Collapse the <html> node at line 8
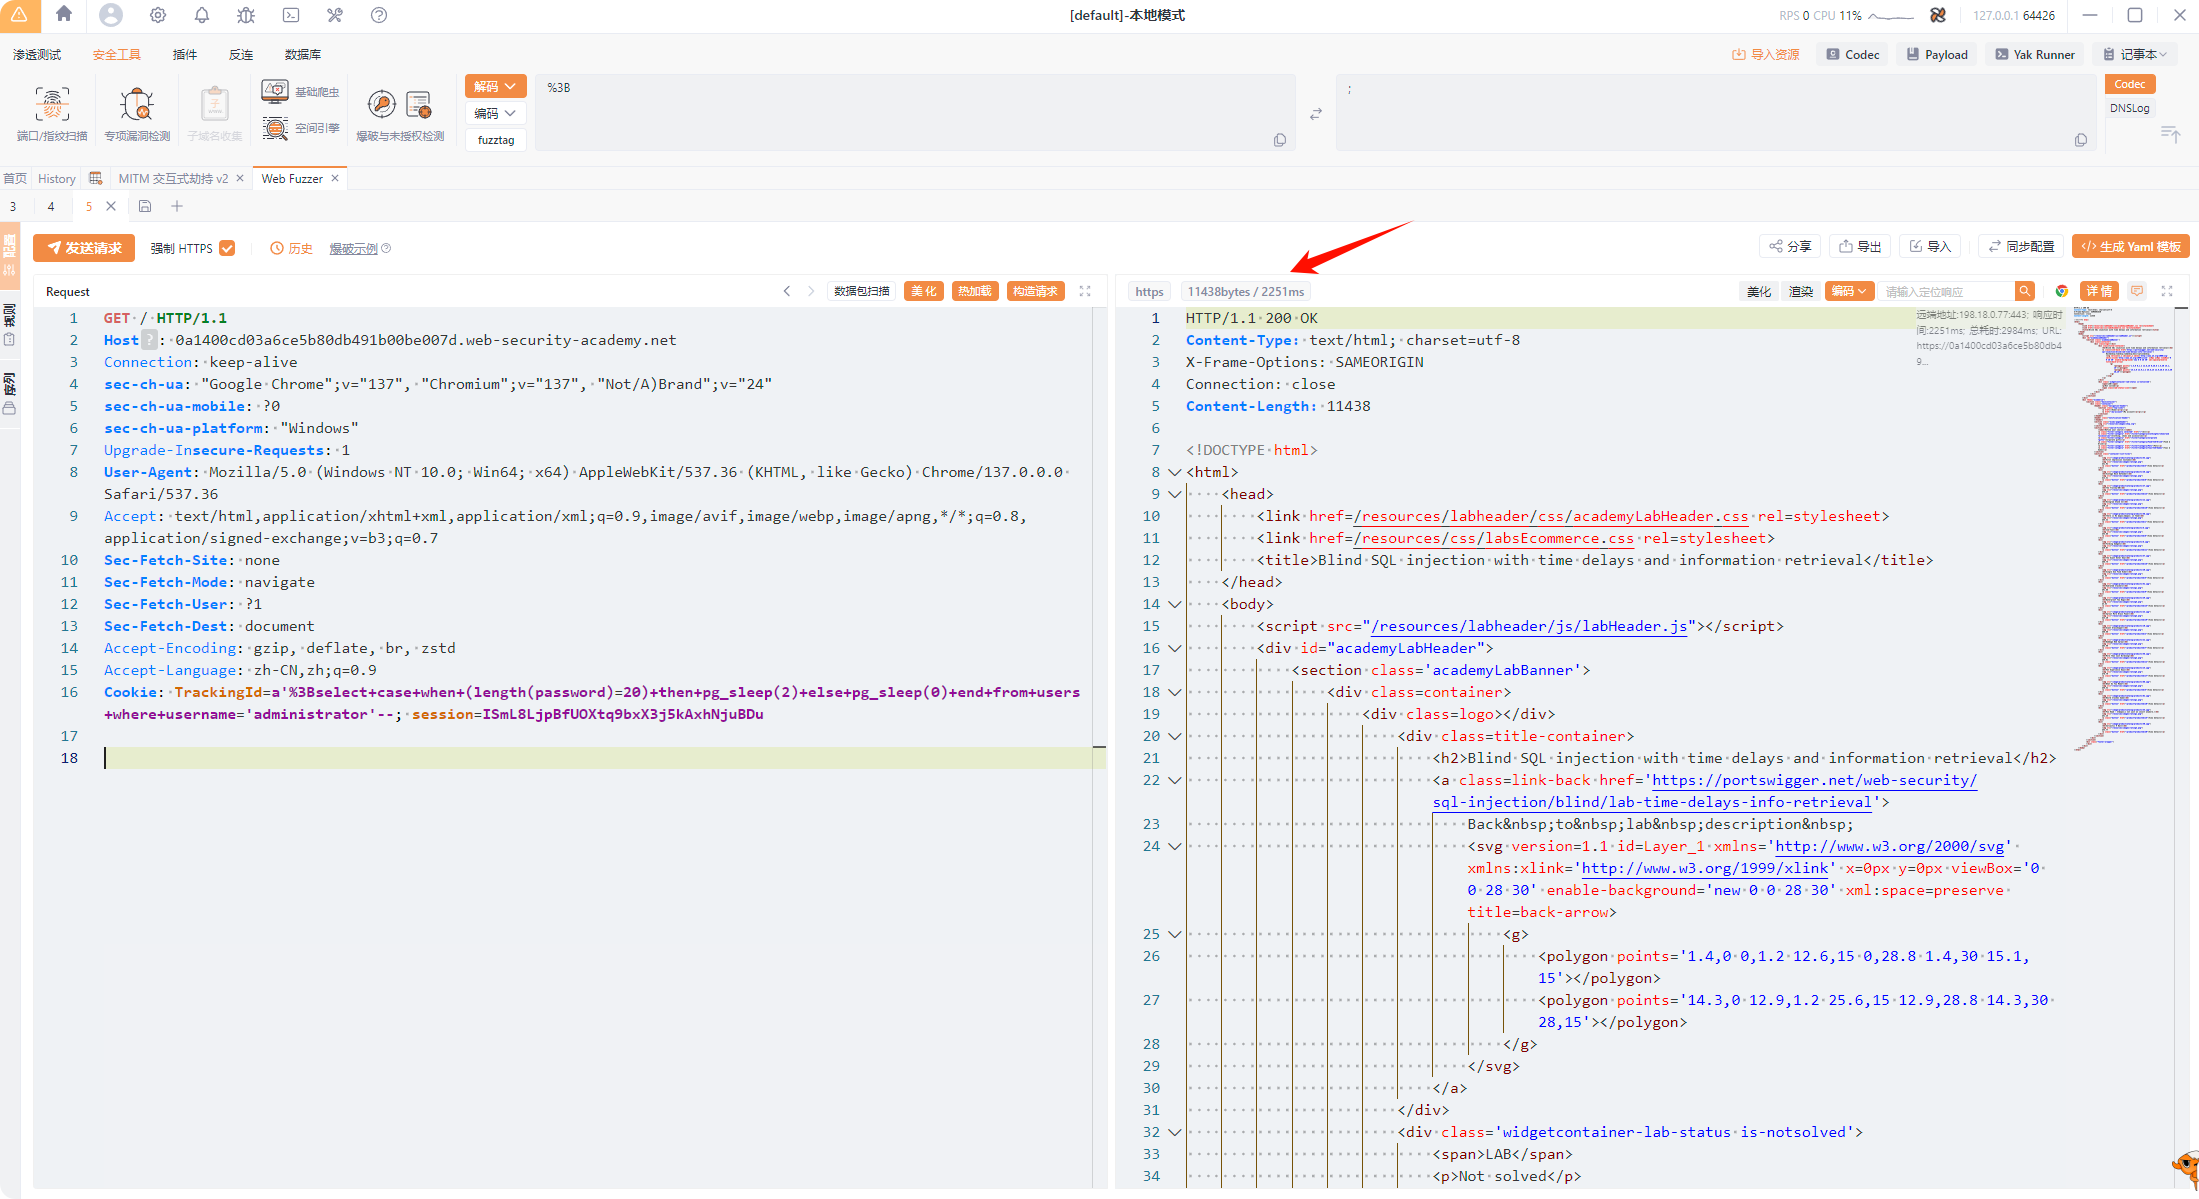 [x=1175, y=472]
